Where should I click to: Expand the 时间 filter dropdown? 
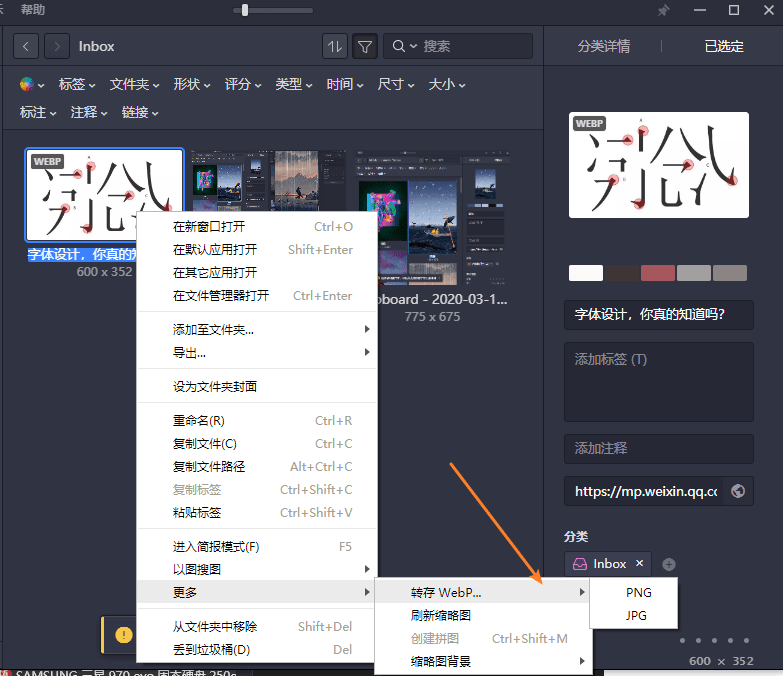click(345, 84)
